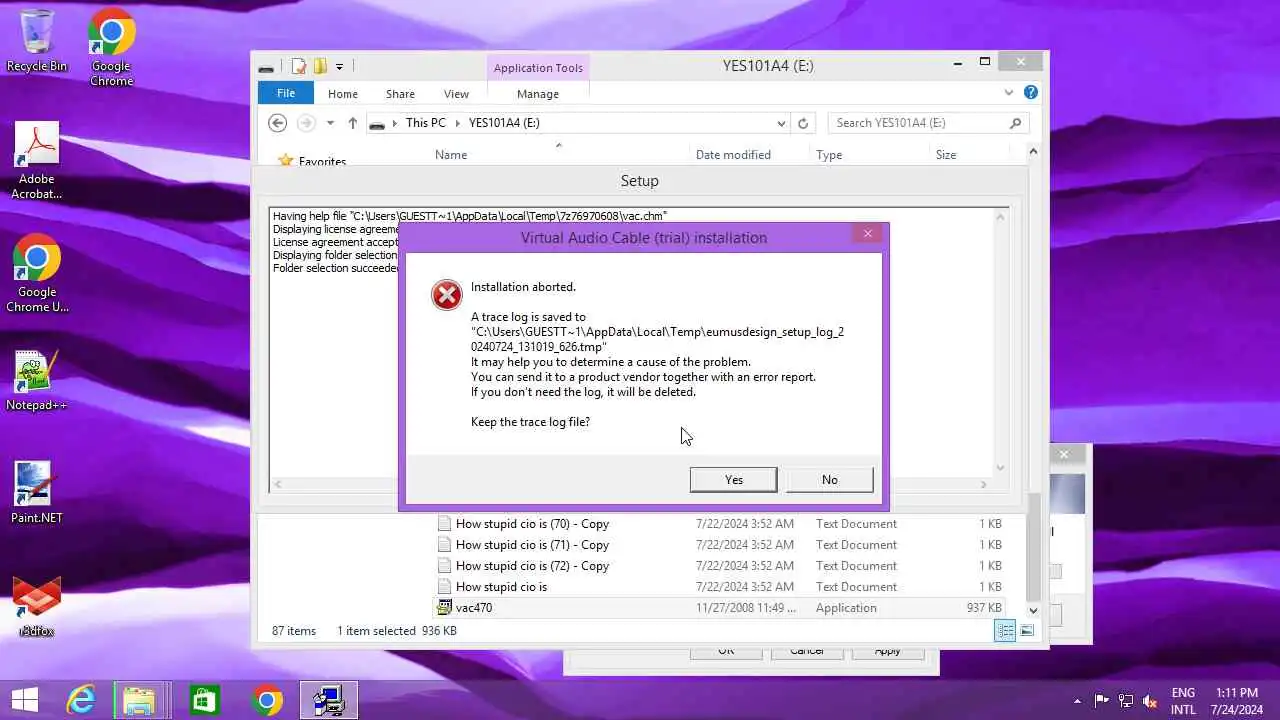Click Properties icon in Quick Access Toolbar
This screenshot has height=720, width=1280.
[299, 67]
